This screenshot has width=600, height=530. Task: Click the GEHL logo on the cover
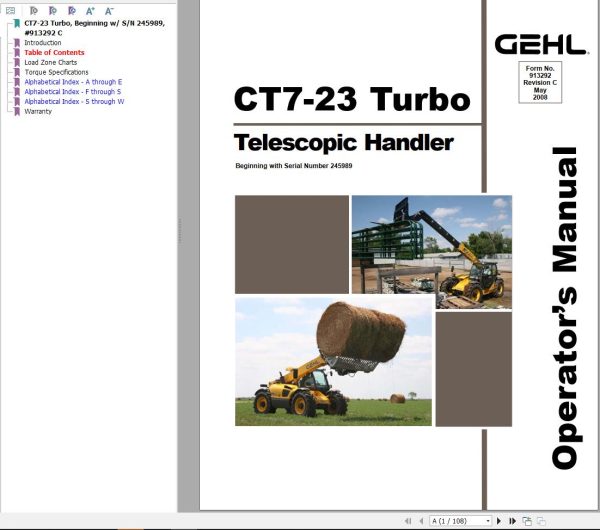pos(540,44)
